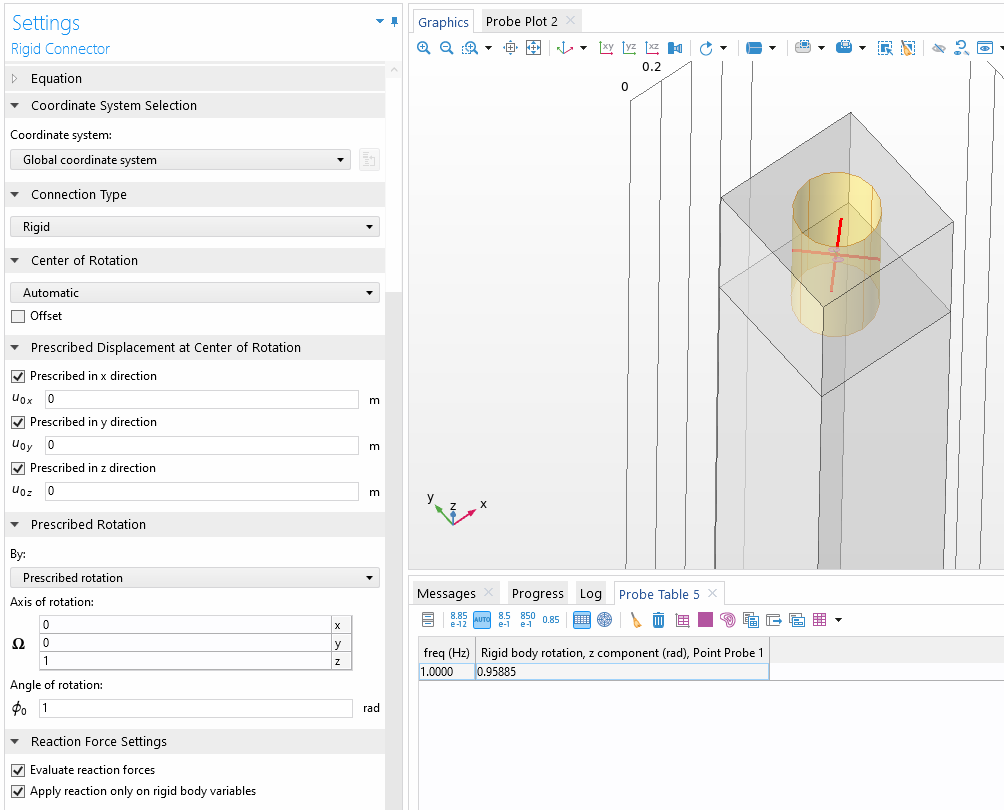Click the purple table surface swatch
Viewport: 1004px width, 810px height.
tap(705, 620)
